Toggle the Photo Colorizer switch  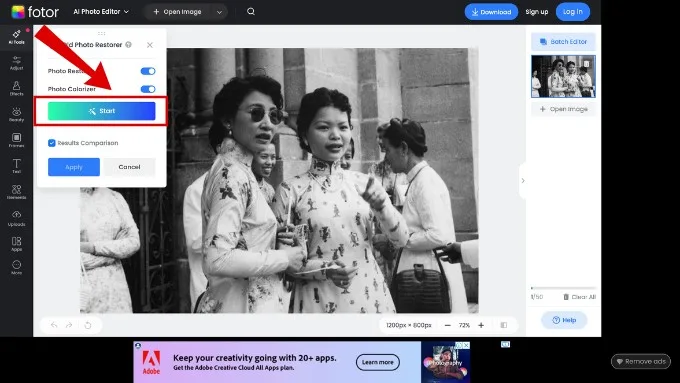pos(148,89)
